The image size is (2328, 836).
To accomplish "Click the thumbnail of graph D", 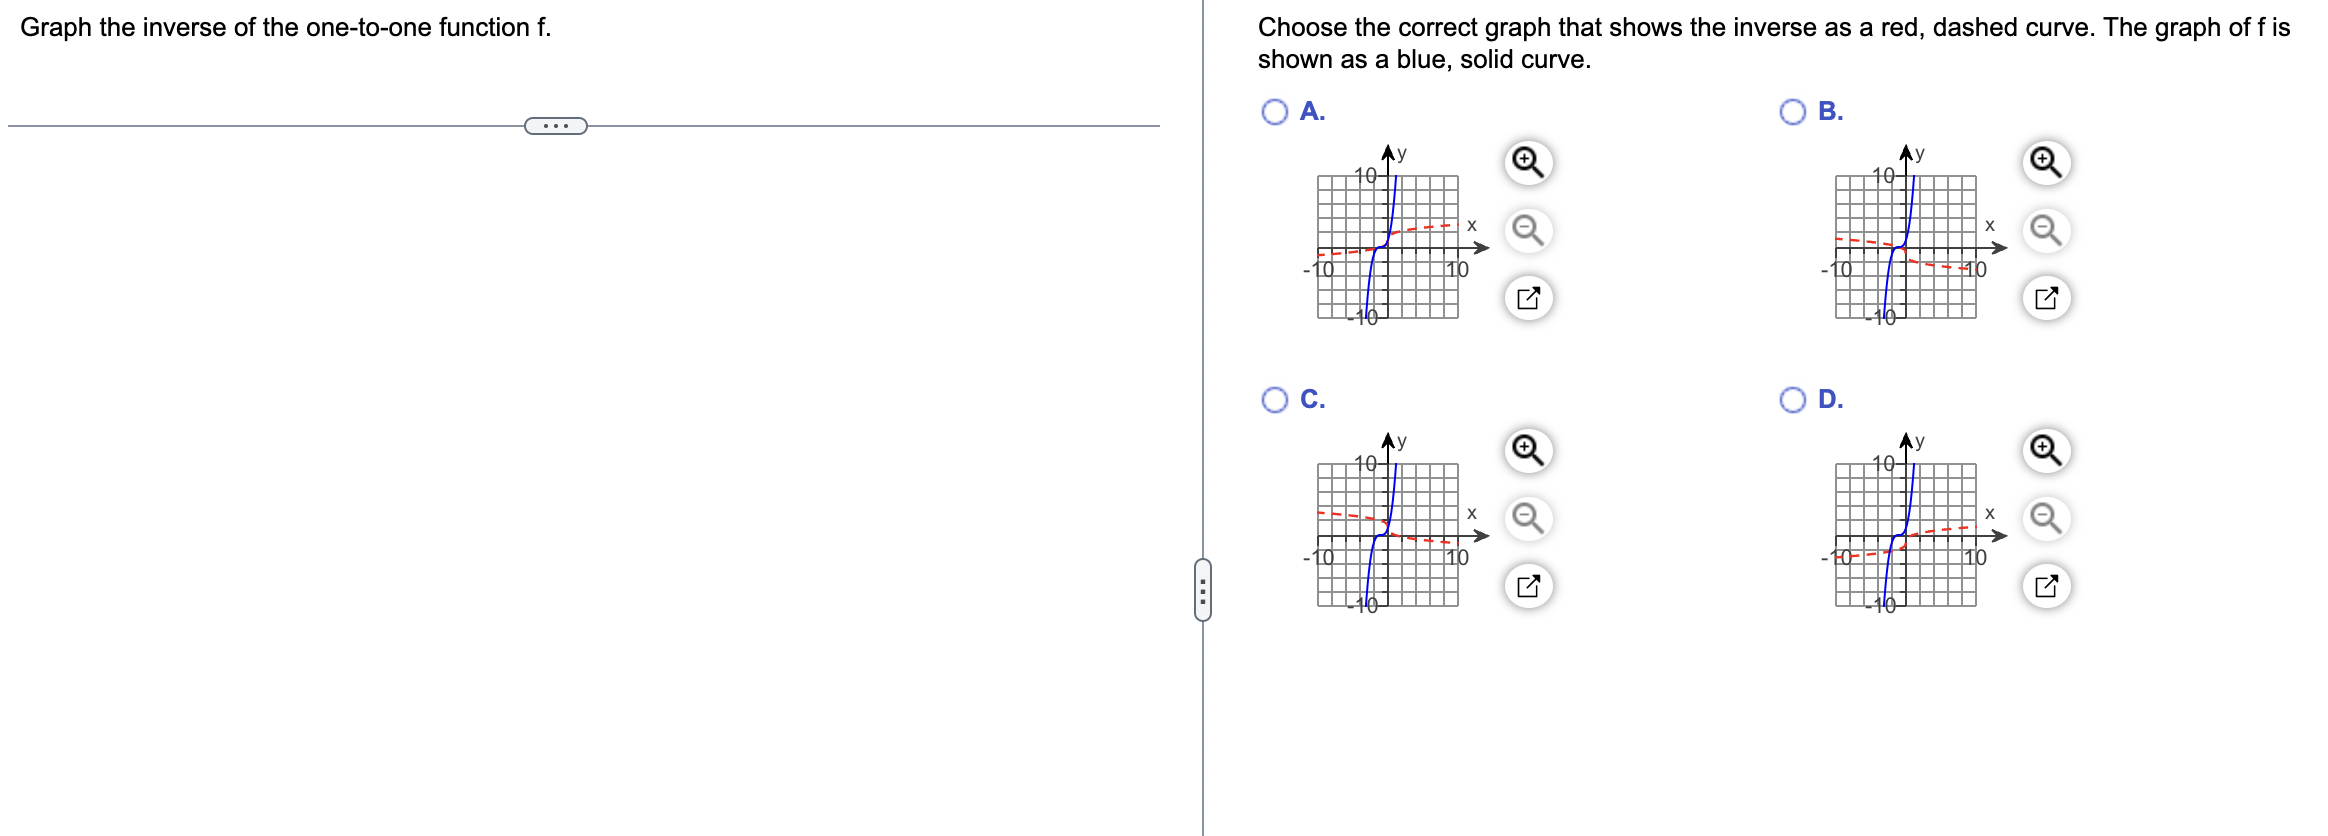I will coord(1905,533).
